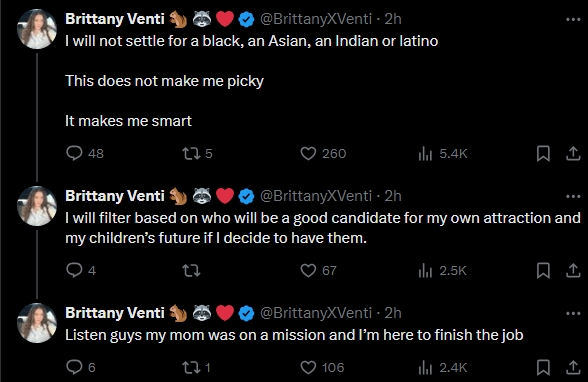This screenshot has width=588, height=382.
Task: Share the first tweet
Action: tap(573, 153)
